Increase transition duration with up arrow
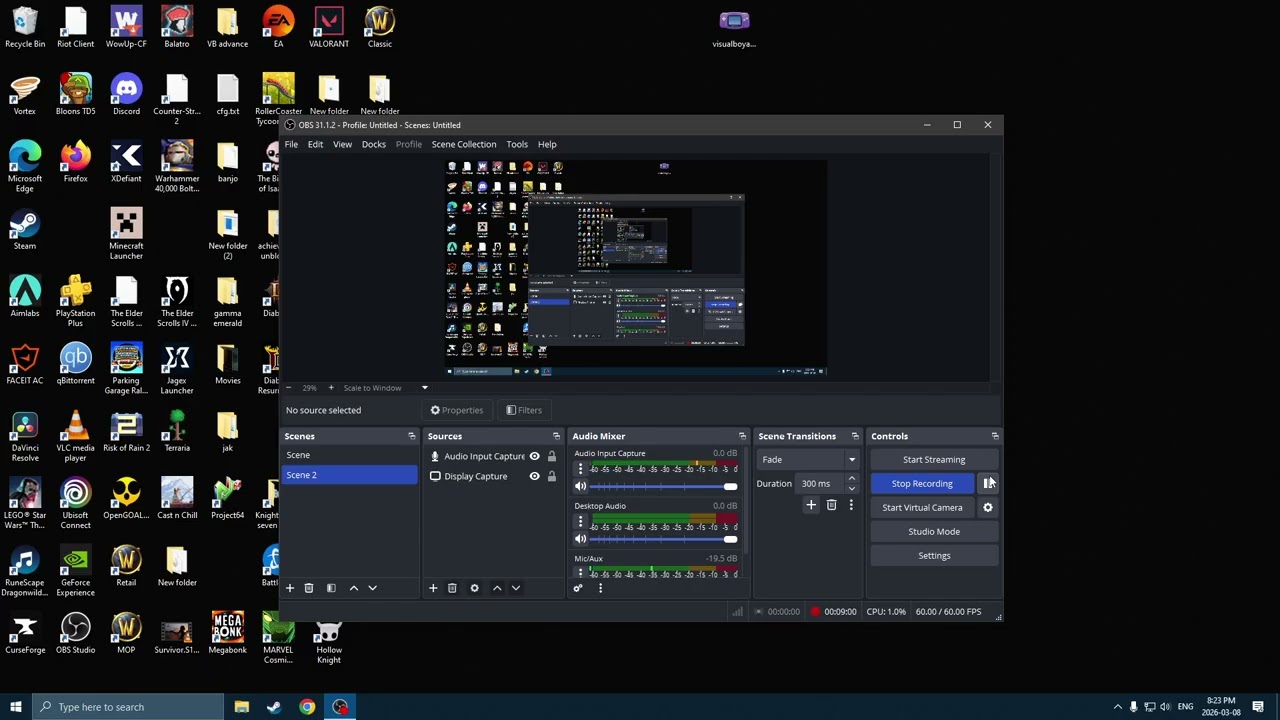 click(851, 479)
